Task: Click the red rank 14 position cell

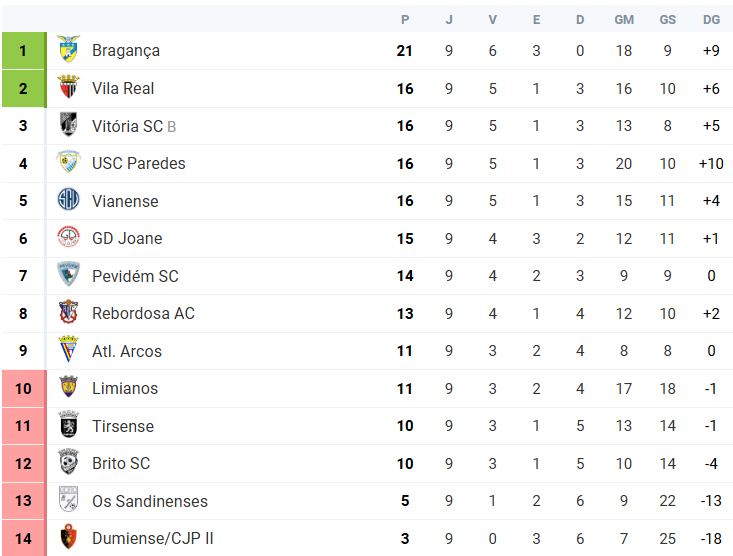Action: coord(24,538)
